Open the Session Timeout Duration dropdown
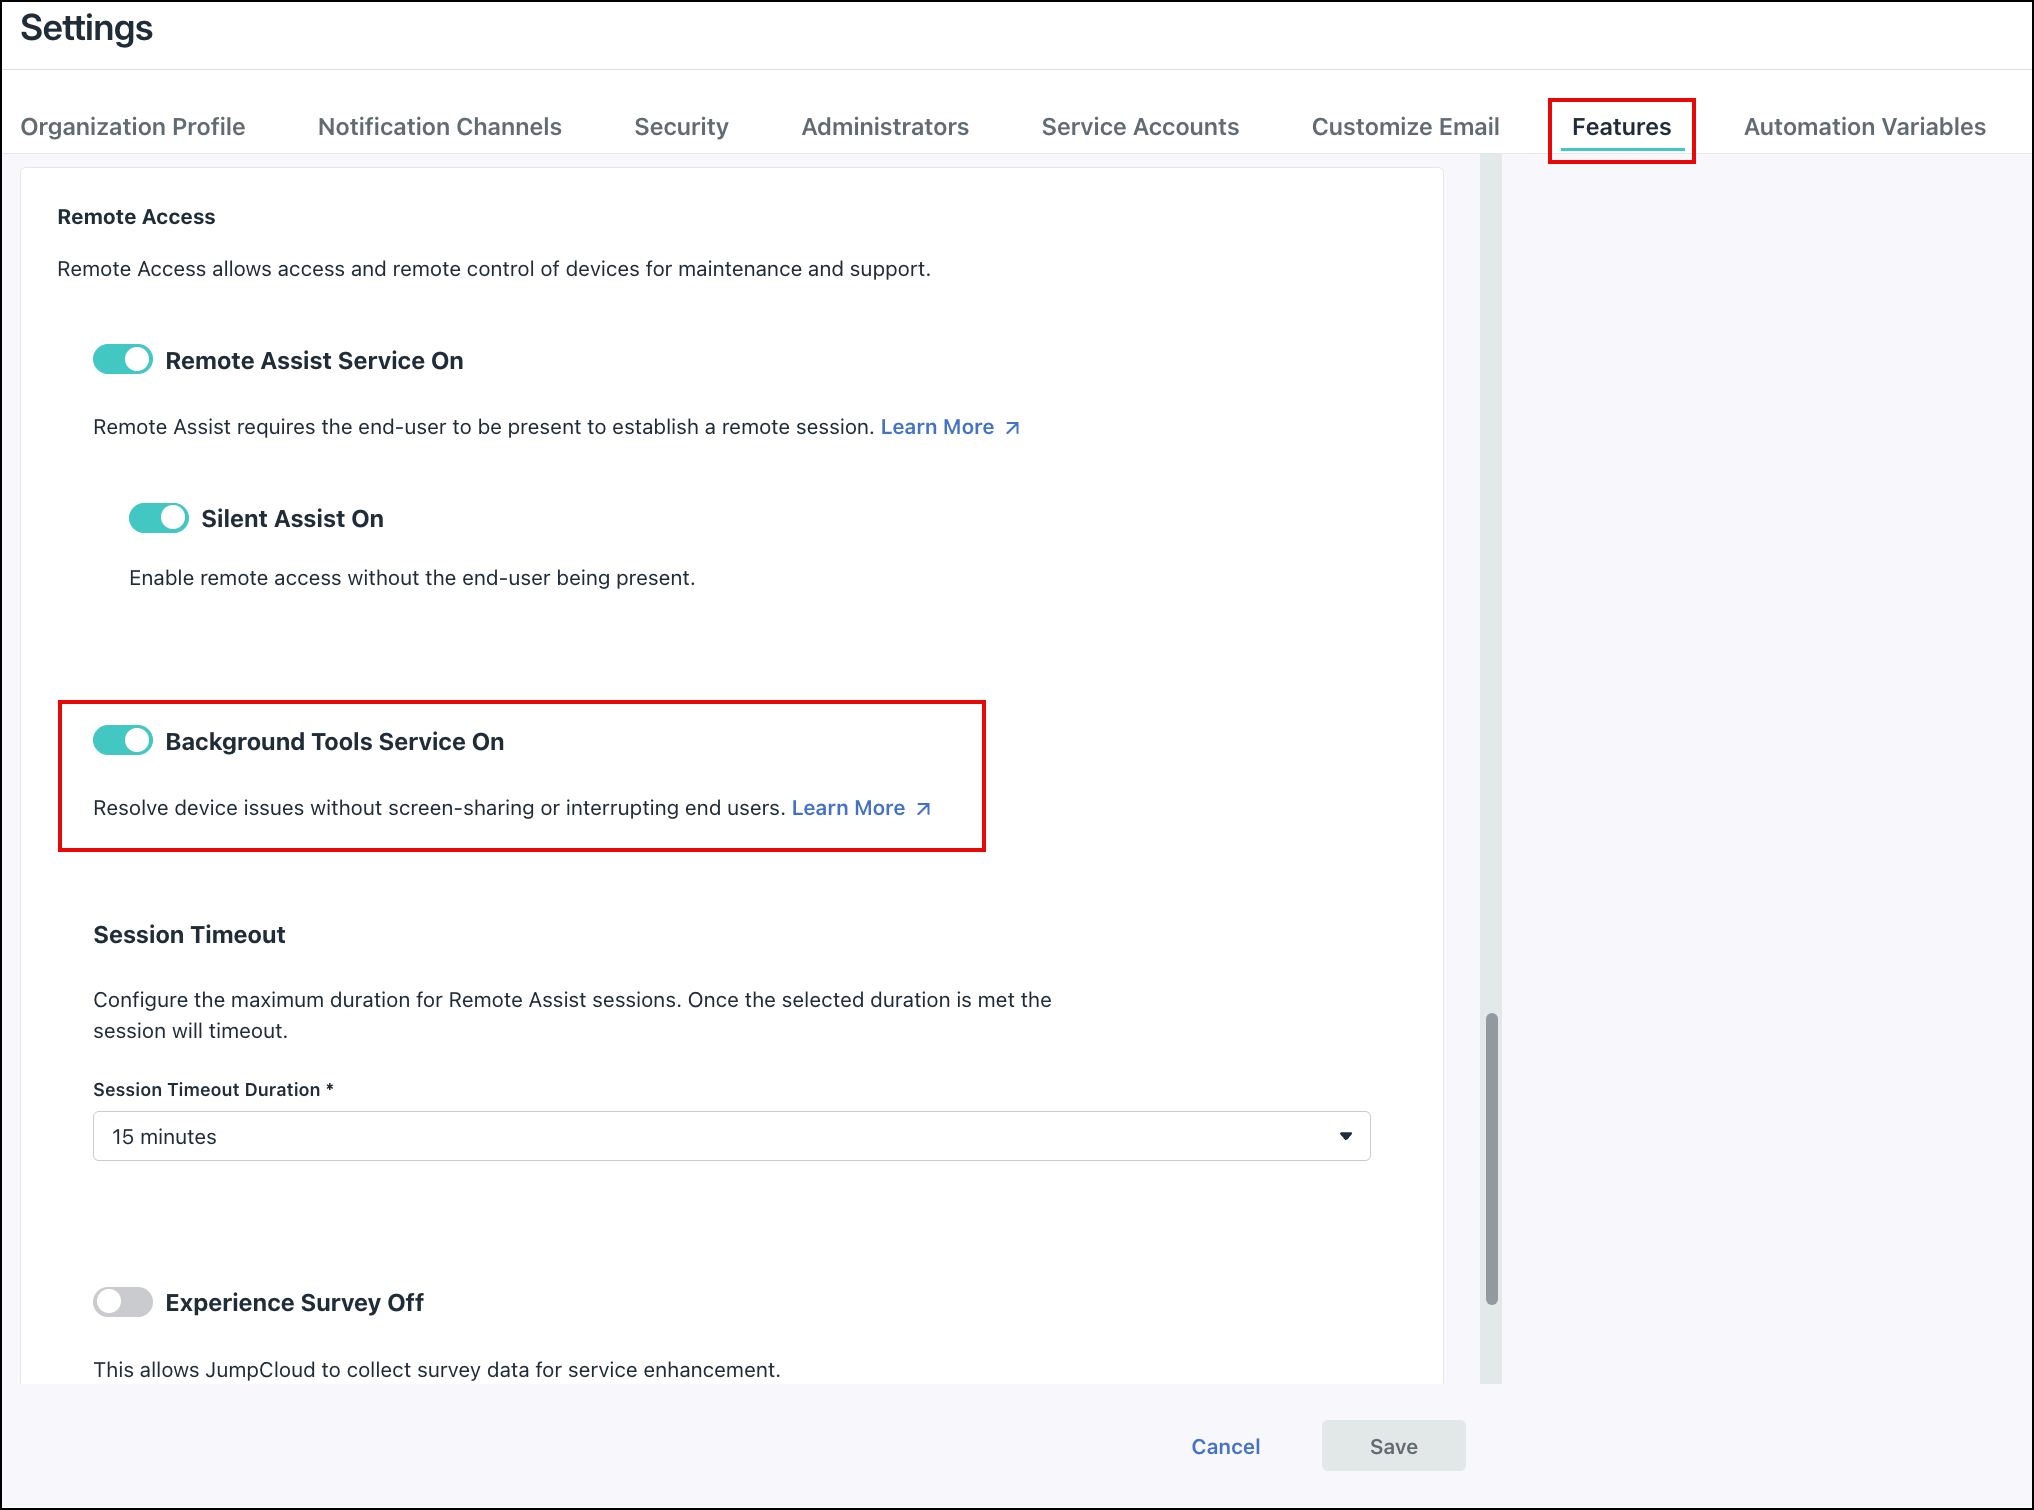 coord(731,1136)
